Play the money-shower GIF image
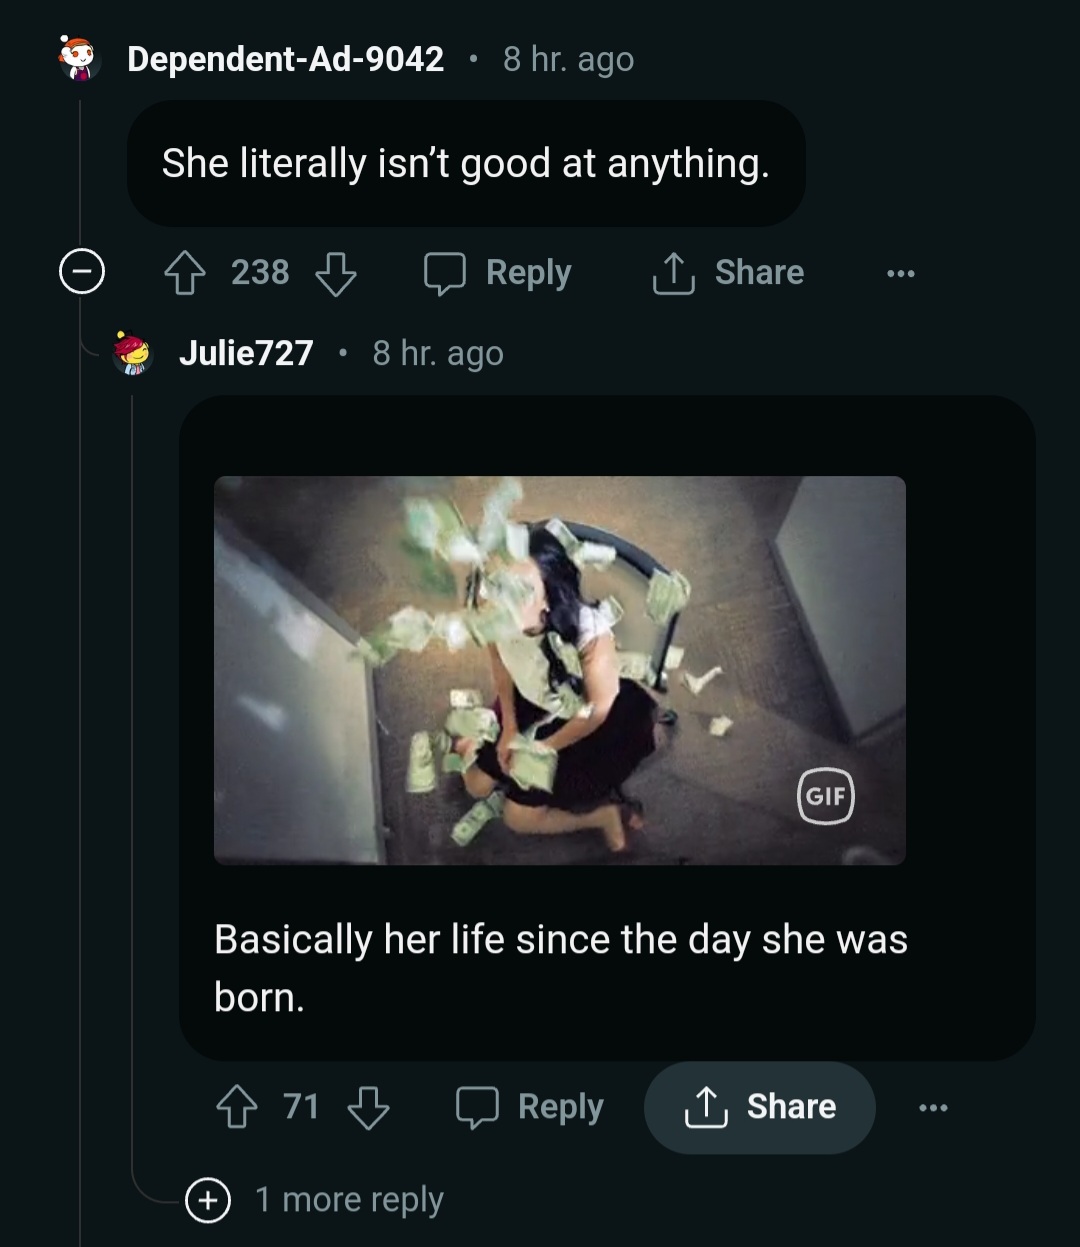This screenshot has width=1080, height=1247. 559,670
